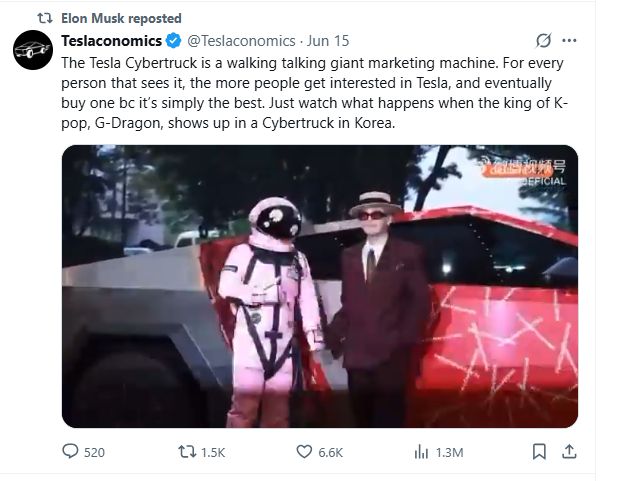Click the Grok icon beside the post menu

544,41
